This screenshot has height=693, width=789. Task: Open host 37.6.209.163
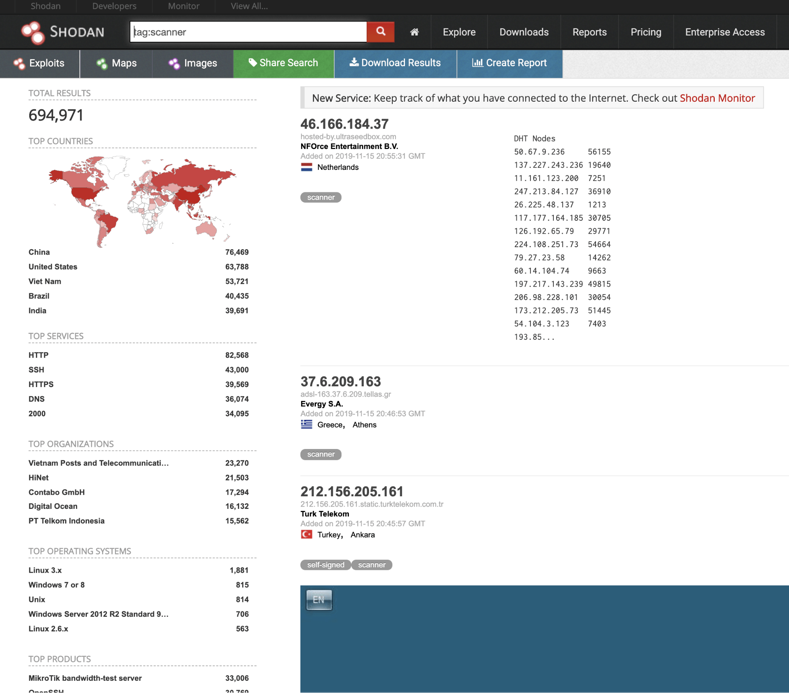(341, 381)
